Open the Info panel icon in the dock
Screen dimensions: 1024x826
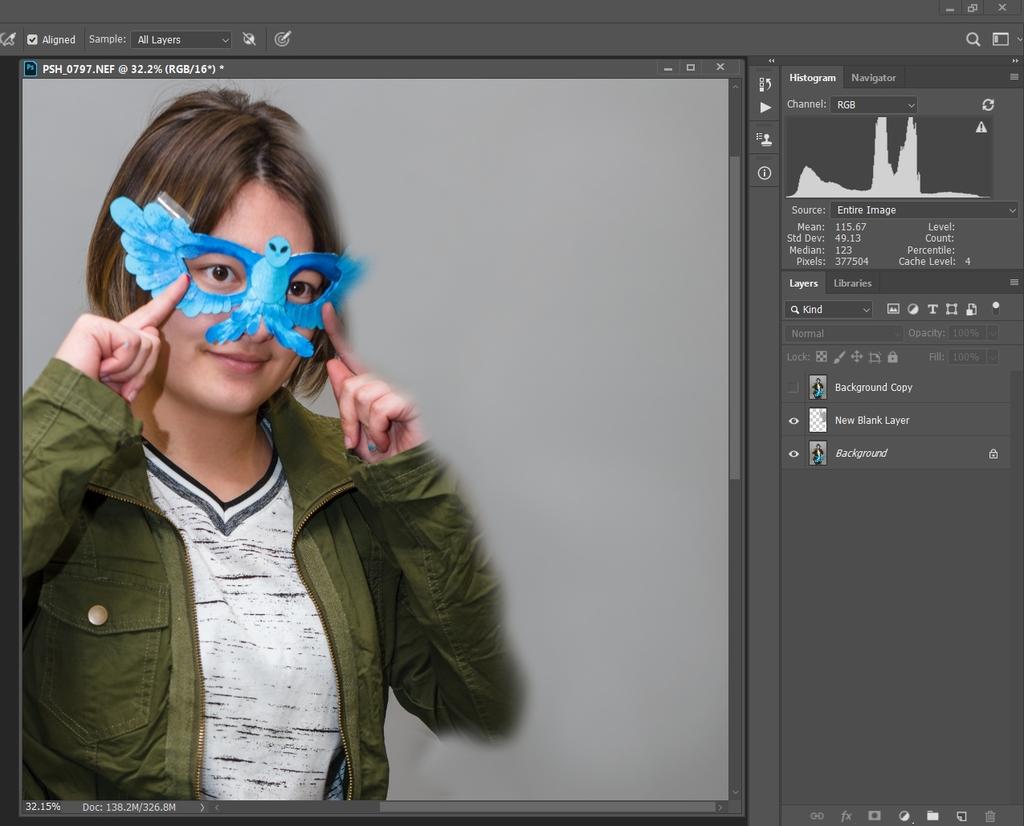pyautogui.click(x=764, y=173)
